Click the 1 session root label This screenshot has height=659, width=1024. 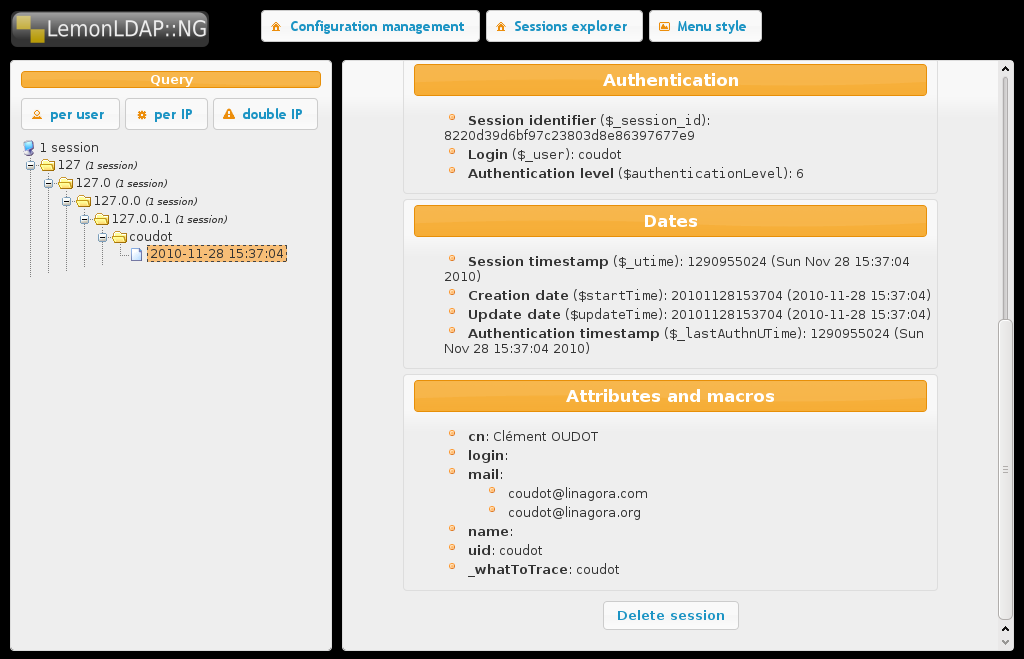point(69,148)
